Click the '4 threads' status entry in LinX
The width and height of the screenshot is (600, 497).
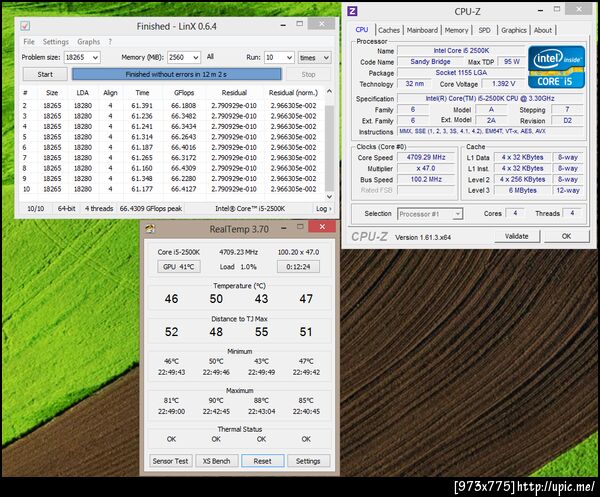pyautogui.click(x=99, y=209)
